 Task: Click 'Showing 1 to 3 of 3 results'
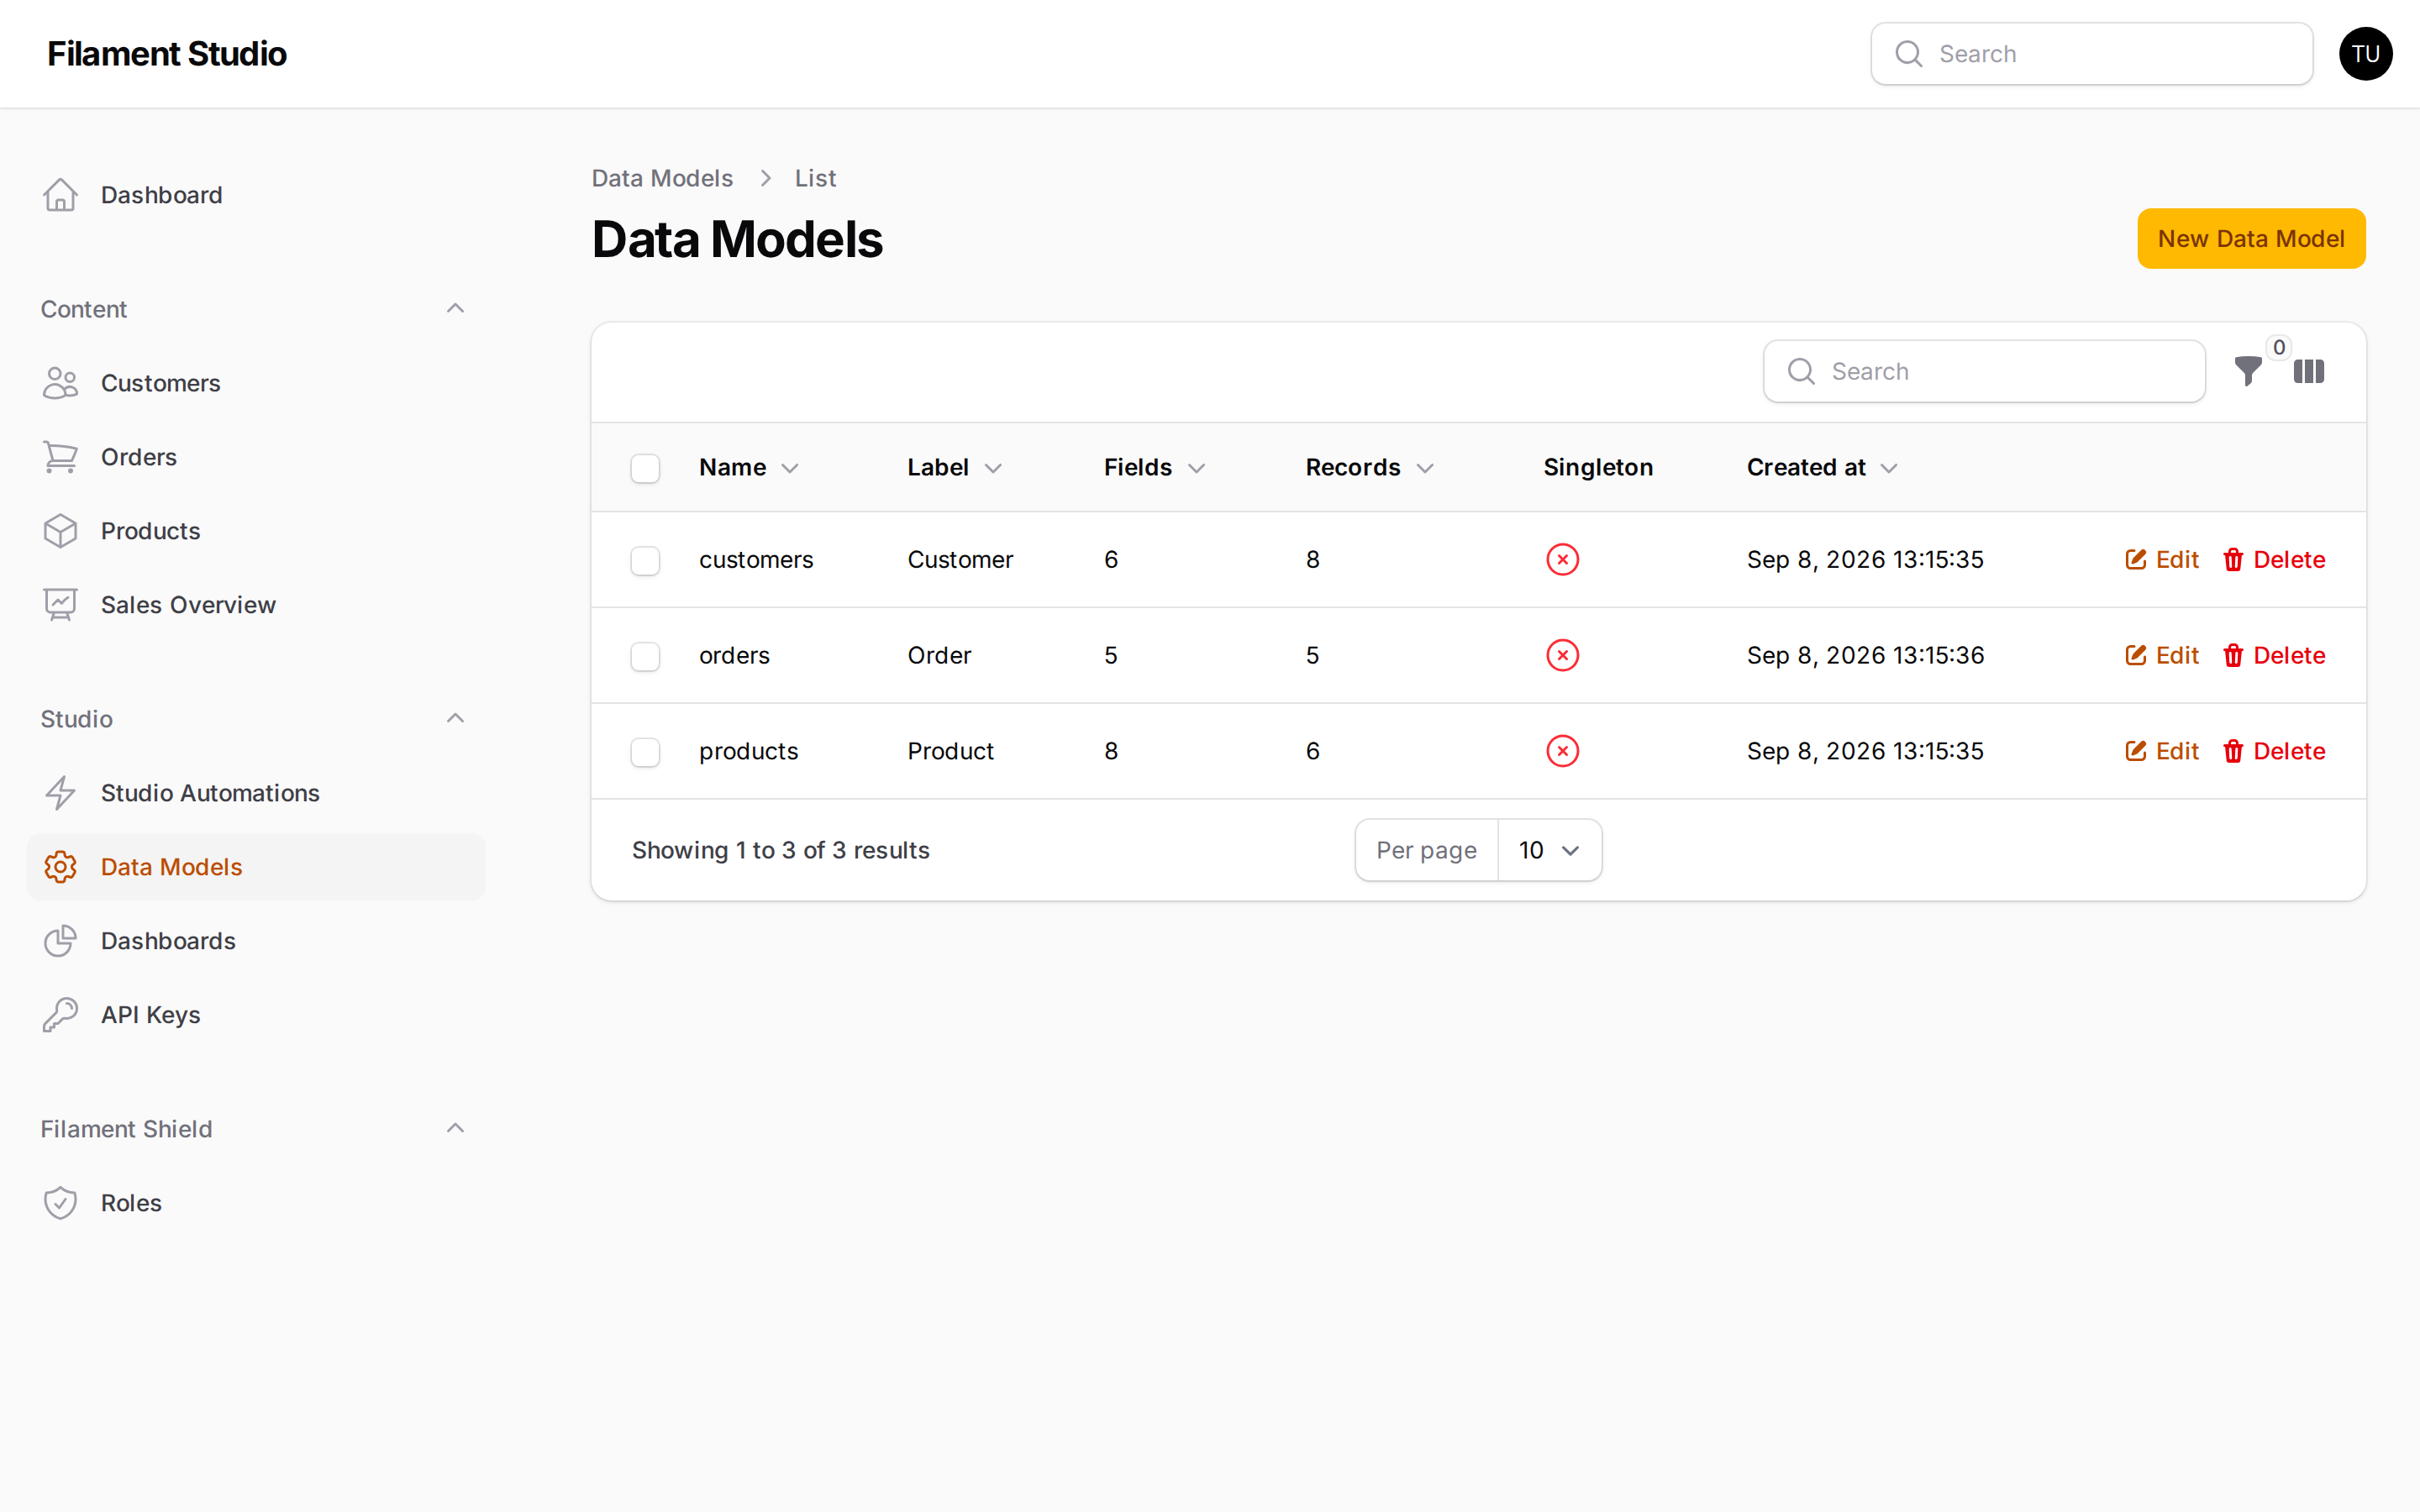pos(780,850)
